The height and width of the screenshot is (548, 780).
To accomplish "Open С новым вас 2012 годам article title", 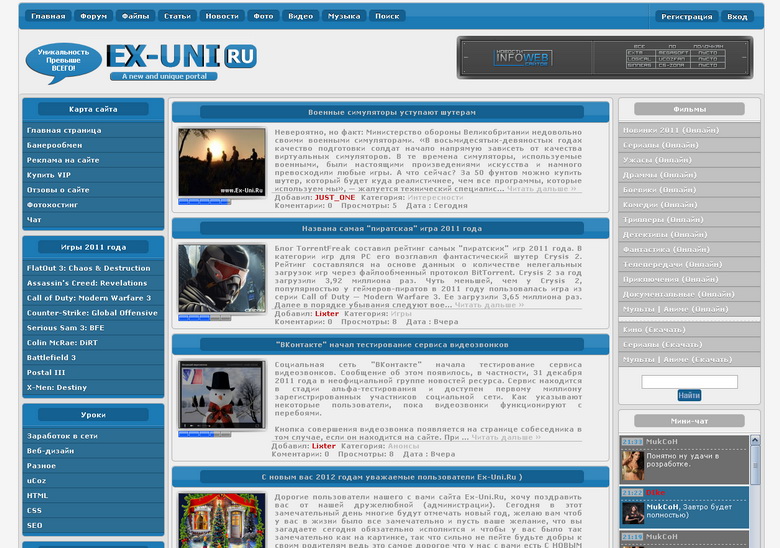I will click(391, 477).
